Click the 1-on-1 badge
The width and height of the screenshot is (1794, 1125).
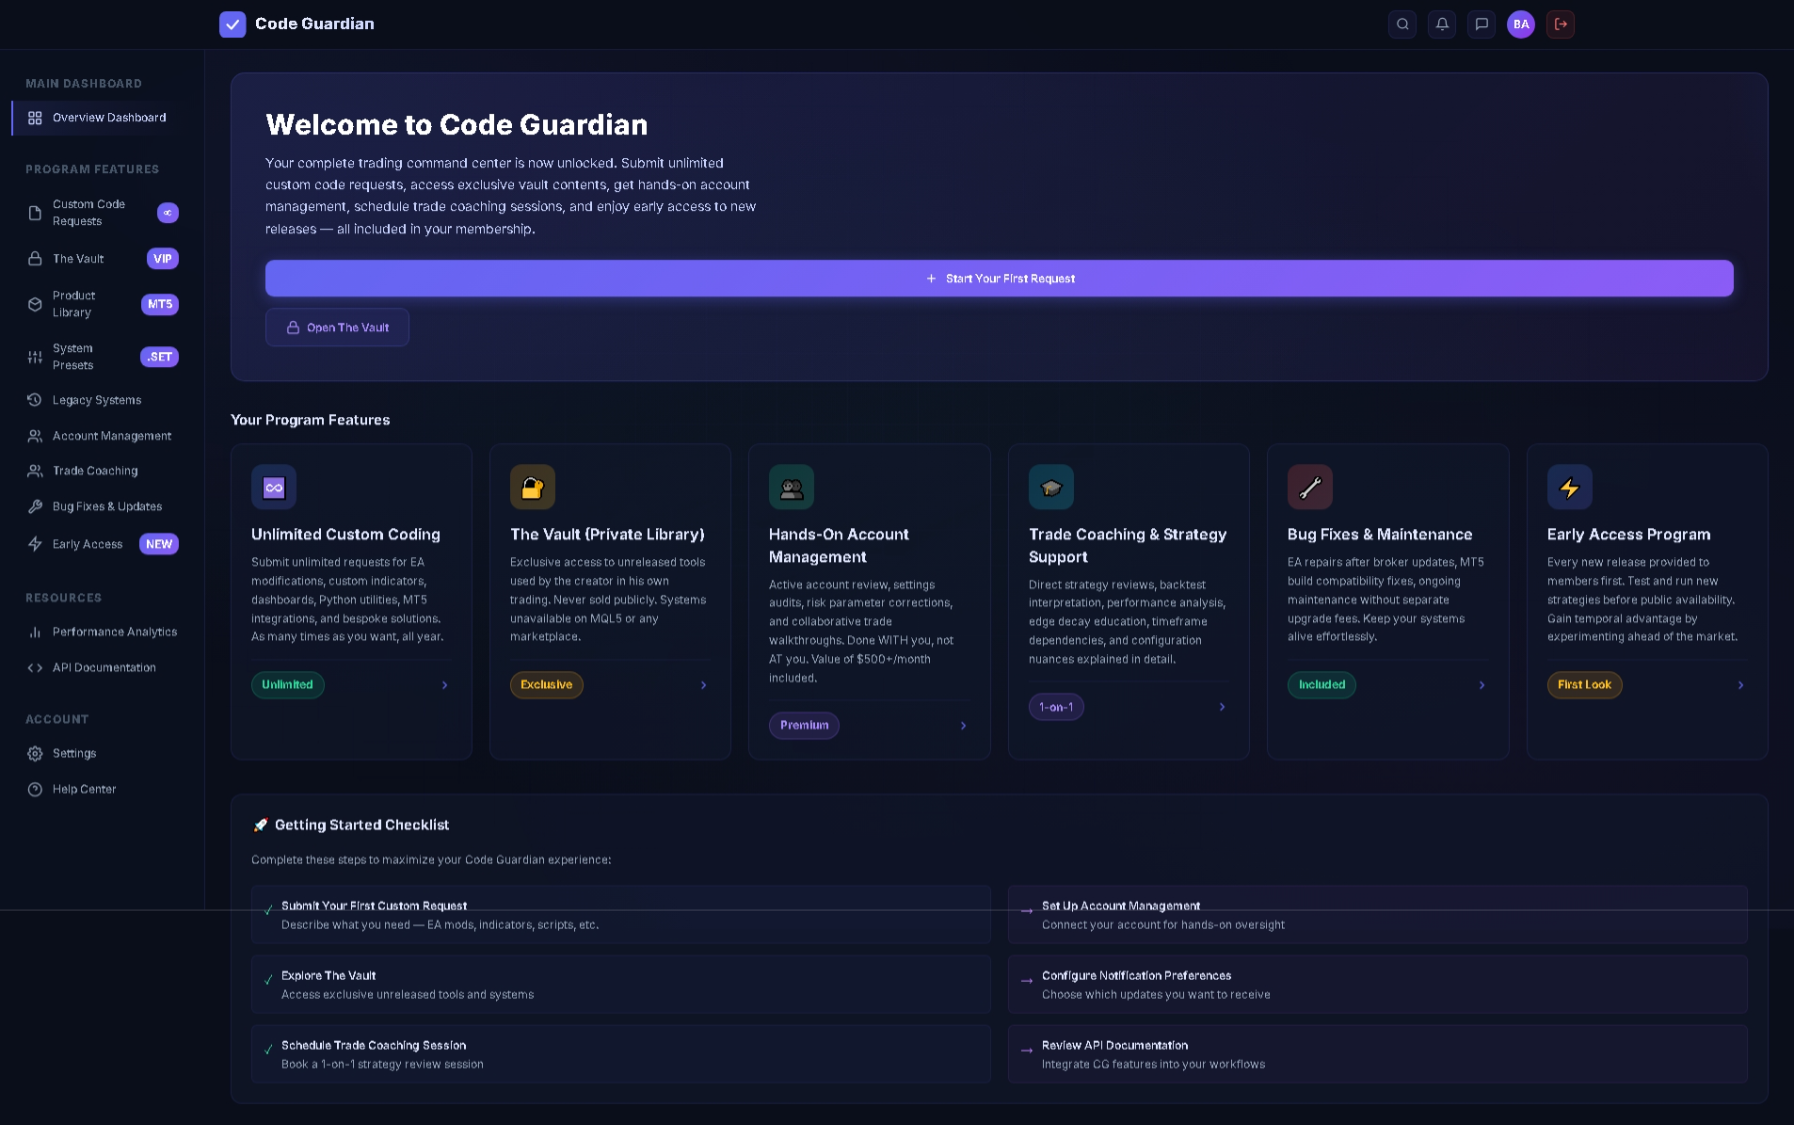pos(1056,707)
